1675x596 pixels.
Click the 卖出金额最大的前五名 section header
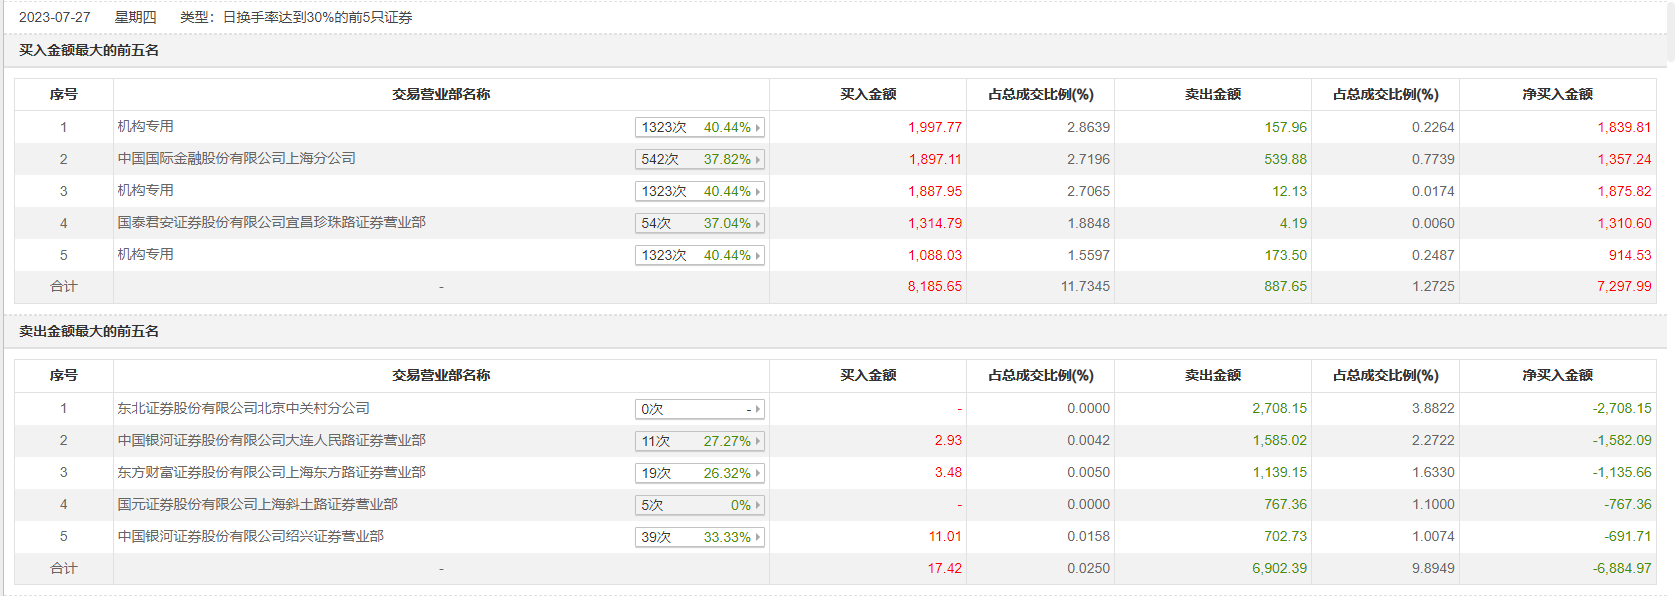pos(89,332)
